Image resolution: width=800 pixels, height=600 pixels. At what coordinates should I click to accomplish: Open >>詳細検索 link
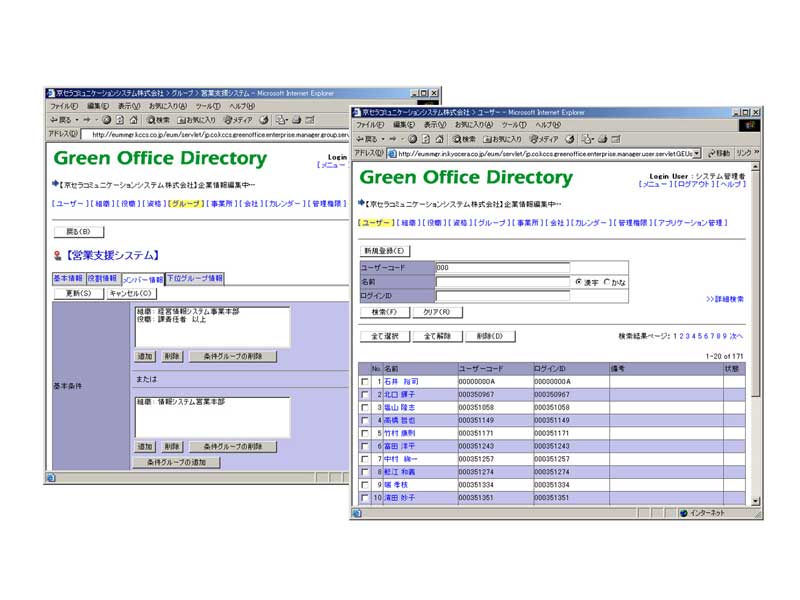tap(724, 299)
